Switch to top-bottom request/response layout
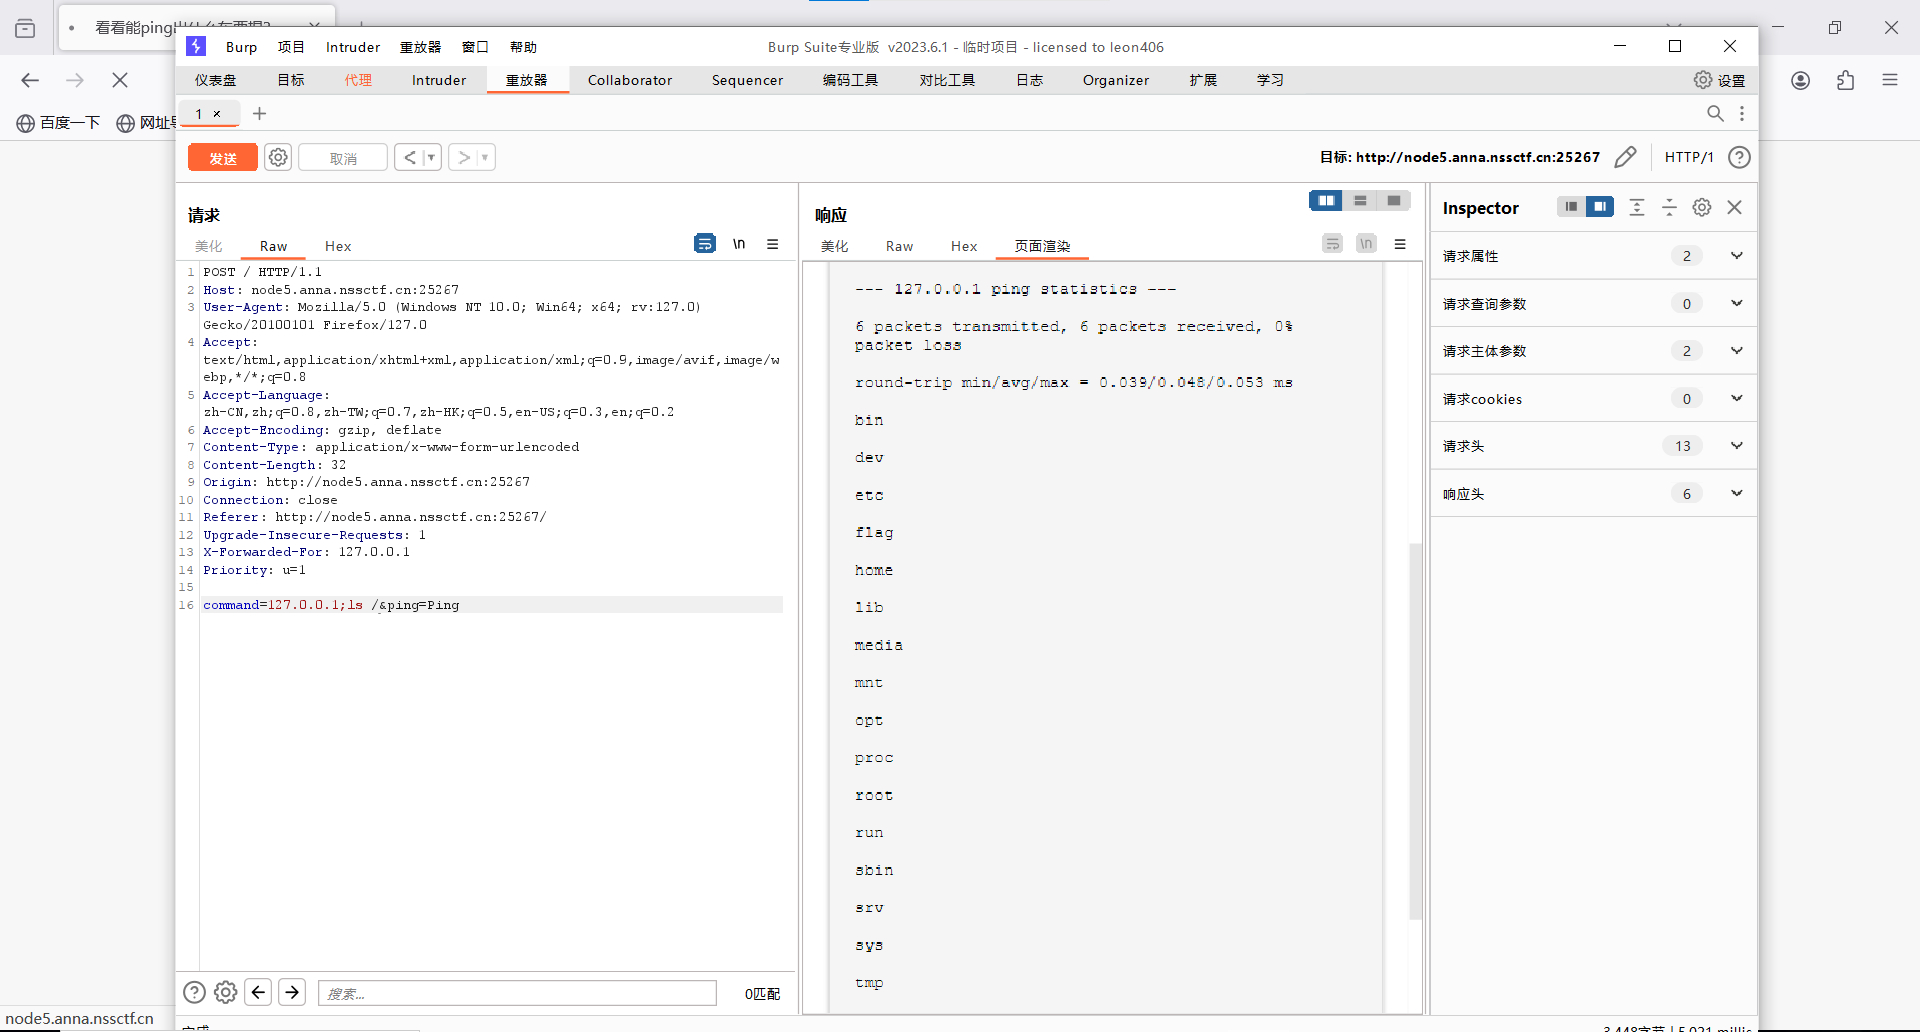The height and width of the screenshot is (1032, 1920). pyautogui.click(x=1360, y=201)
